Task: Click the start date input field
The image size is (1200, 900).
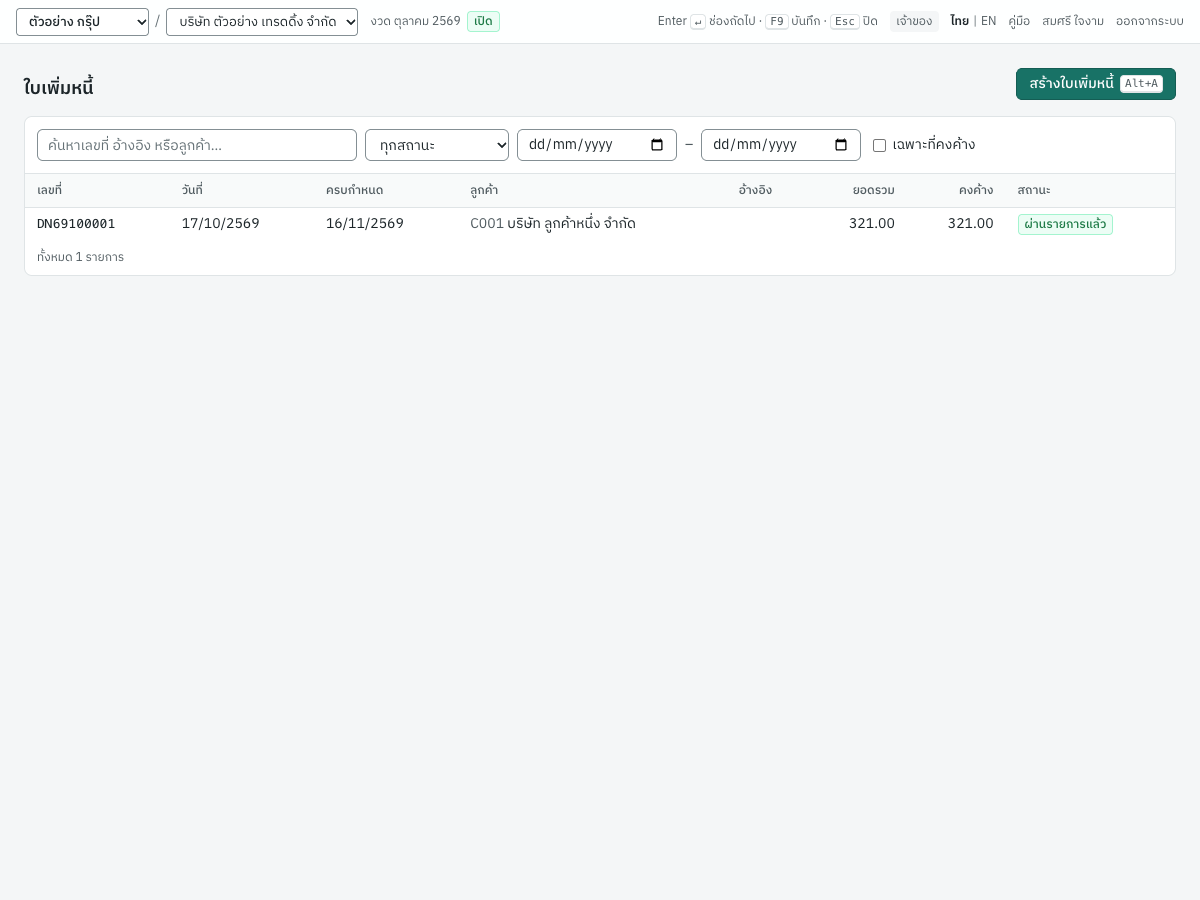Action: [x=597, y=145]
